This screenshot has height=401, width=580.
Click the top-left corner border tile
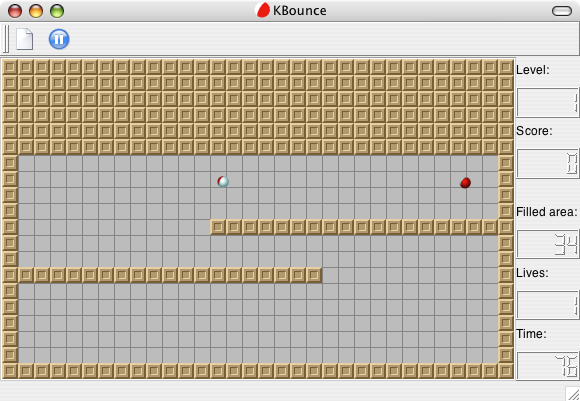[10, 67]
